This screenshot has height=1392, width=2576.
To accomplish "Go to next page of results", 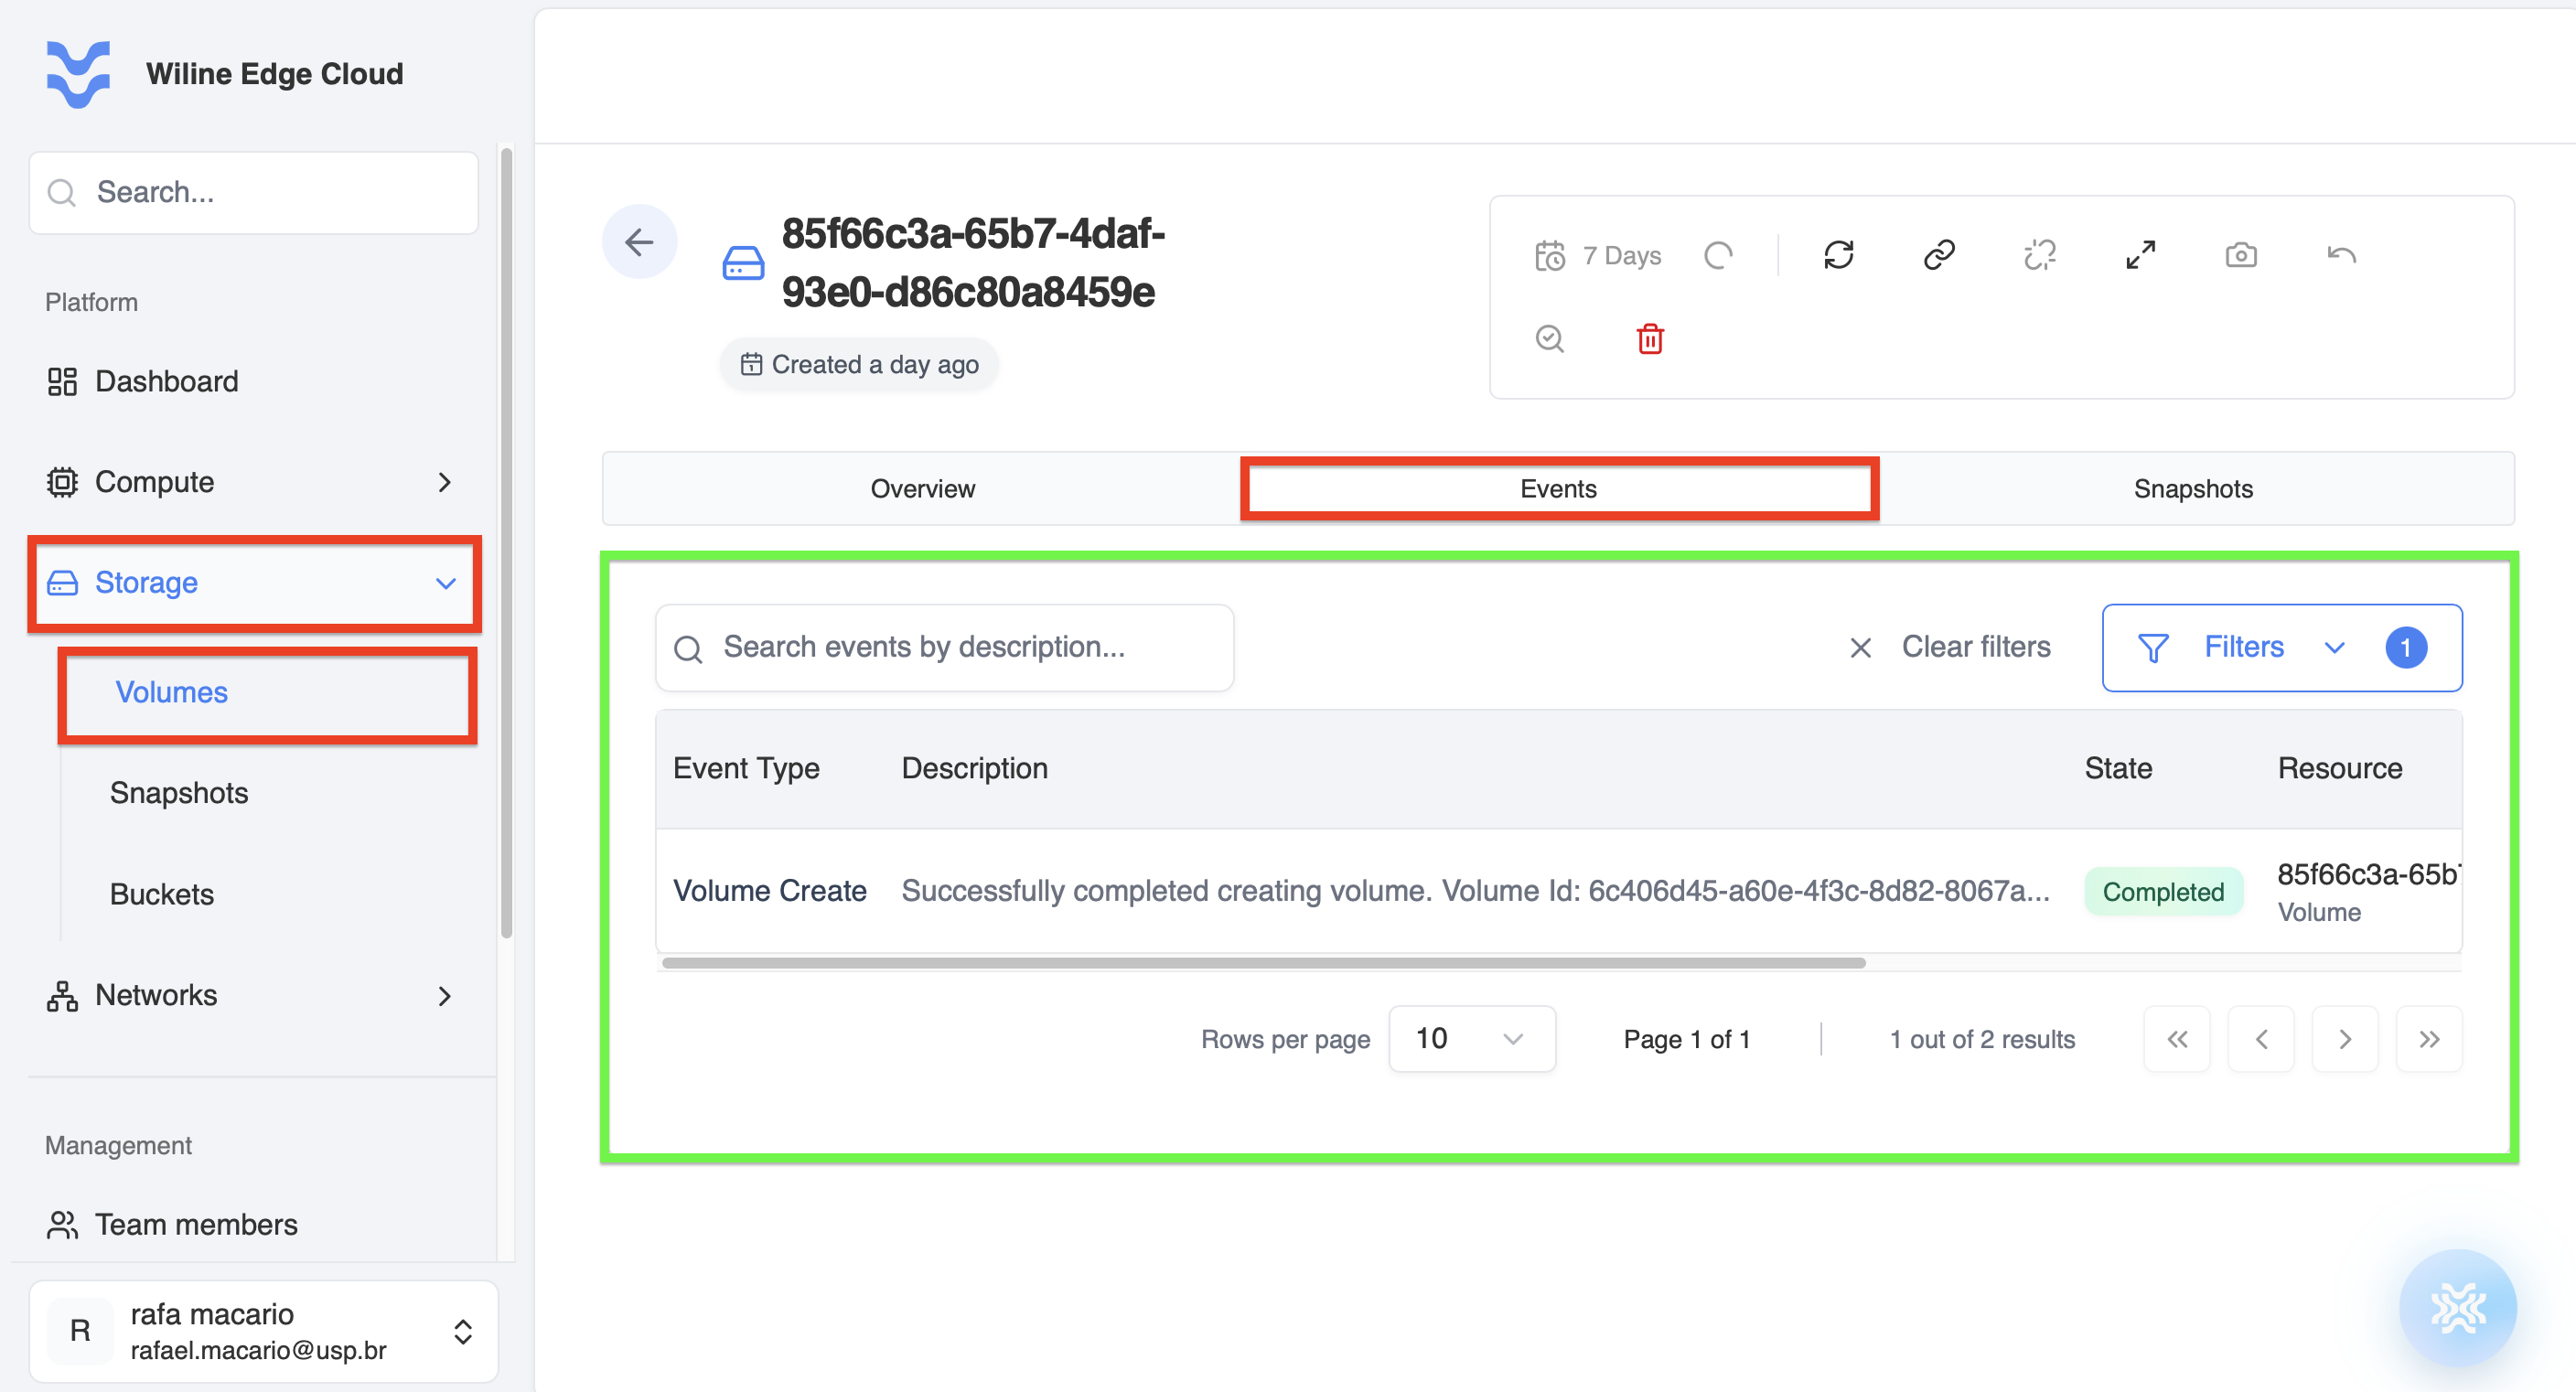I will [2345, 1040].
